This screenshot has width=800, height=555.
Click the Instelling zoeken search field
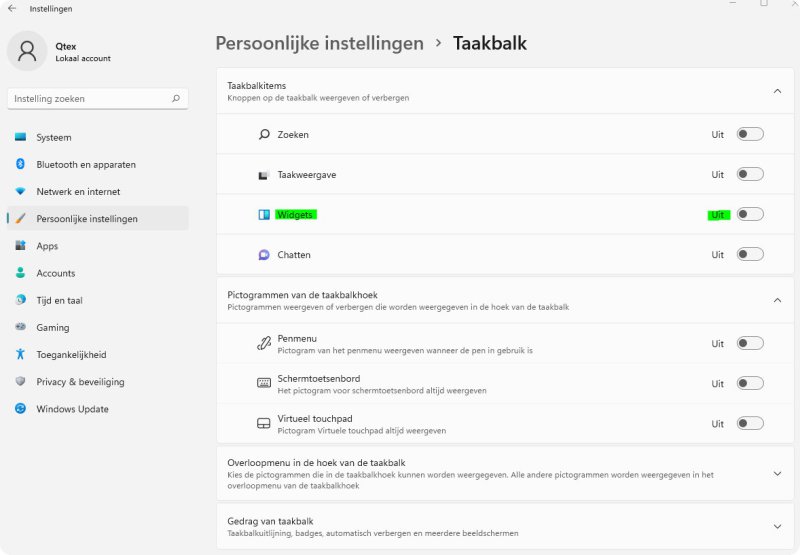(x=98, y=98)
